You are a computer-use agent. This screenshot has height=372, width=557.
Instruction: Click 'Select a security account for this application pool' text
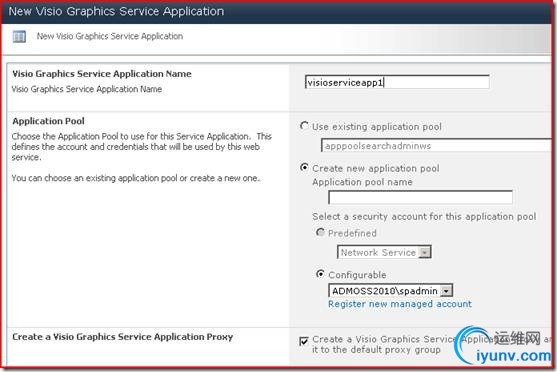[424, 216]
